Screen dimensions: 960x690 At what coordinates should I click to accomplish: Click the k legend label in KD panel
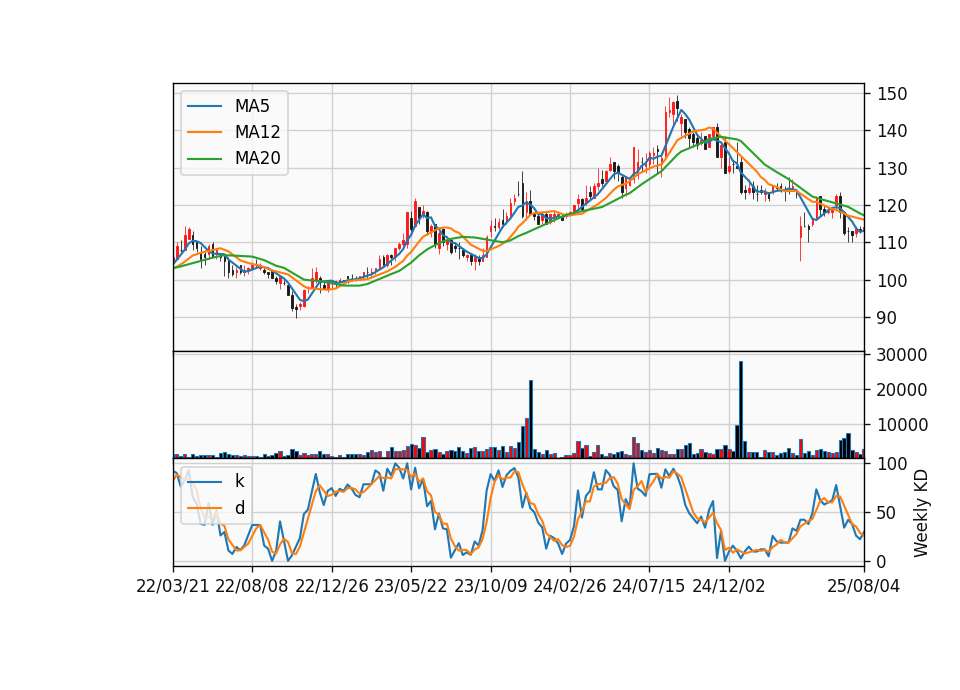[239, 481]
